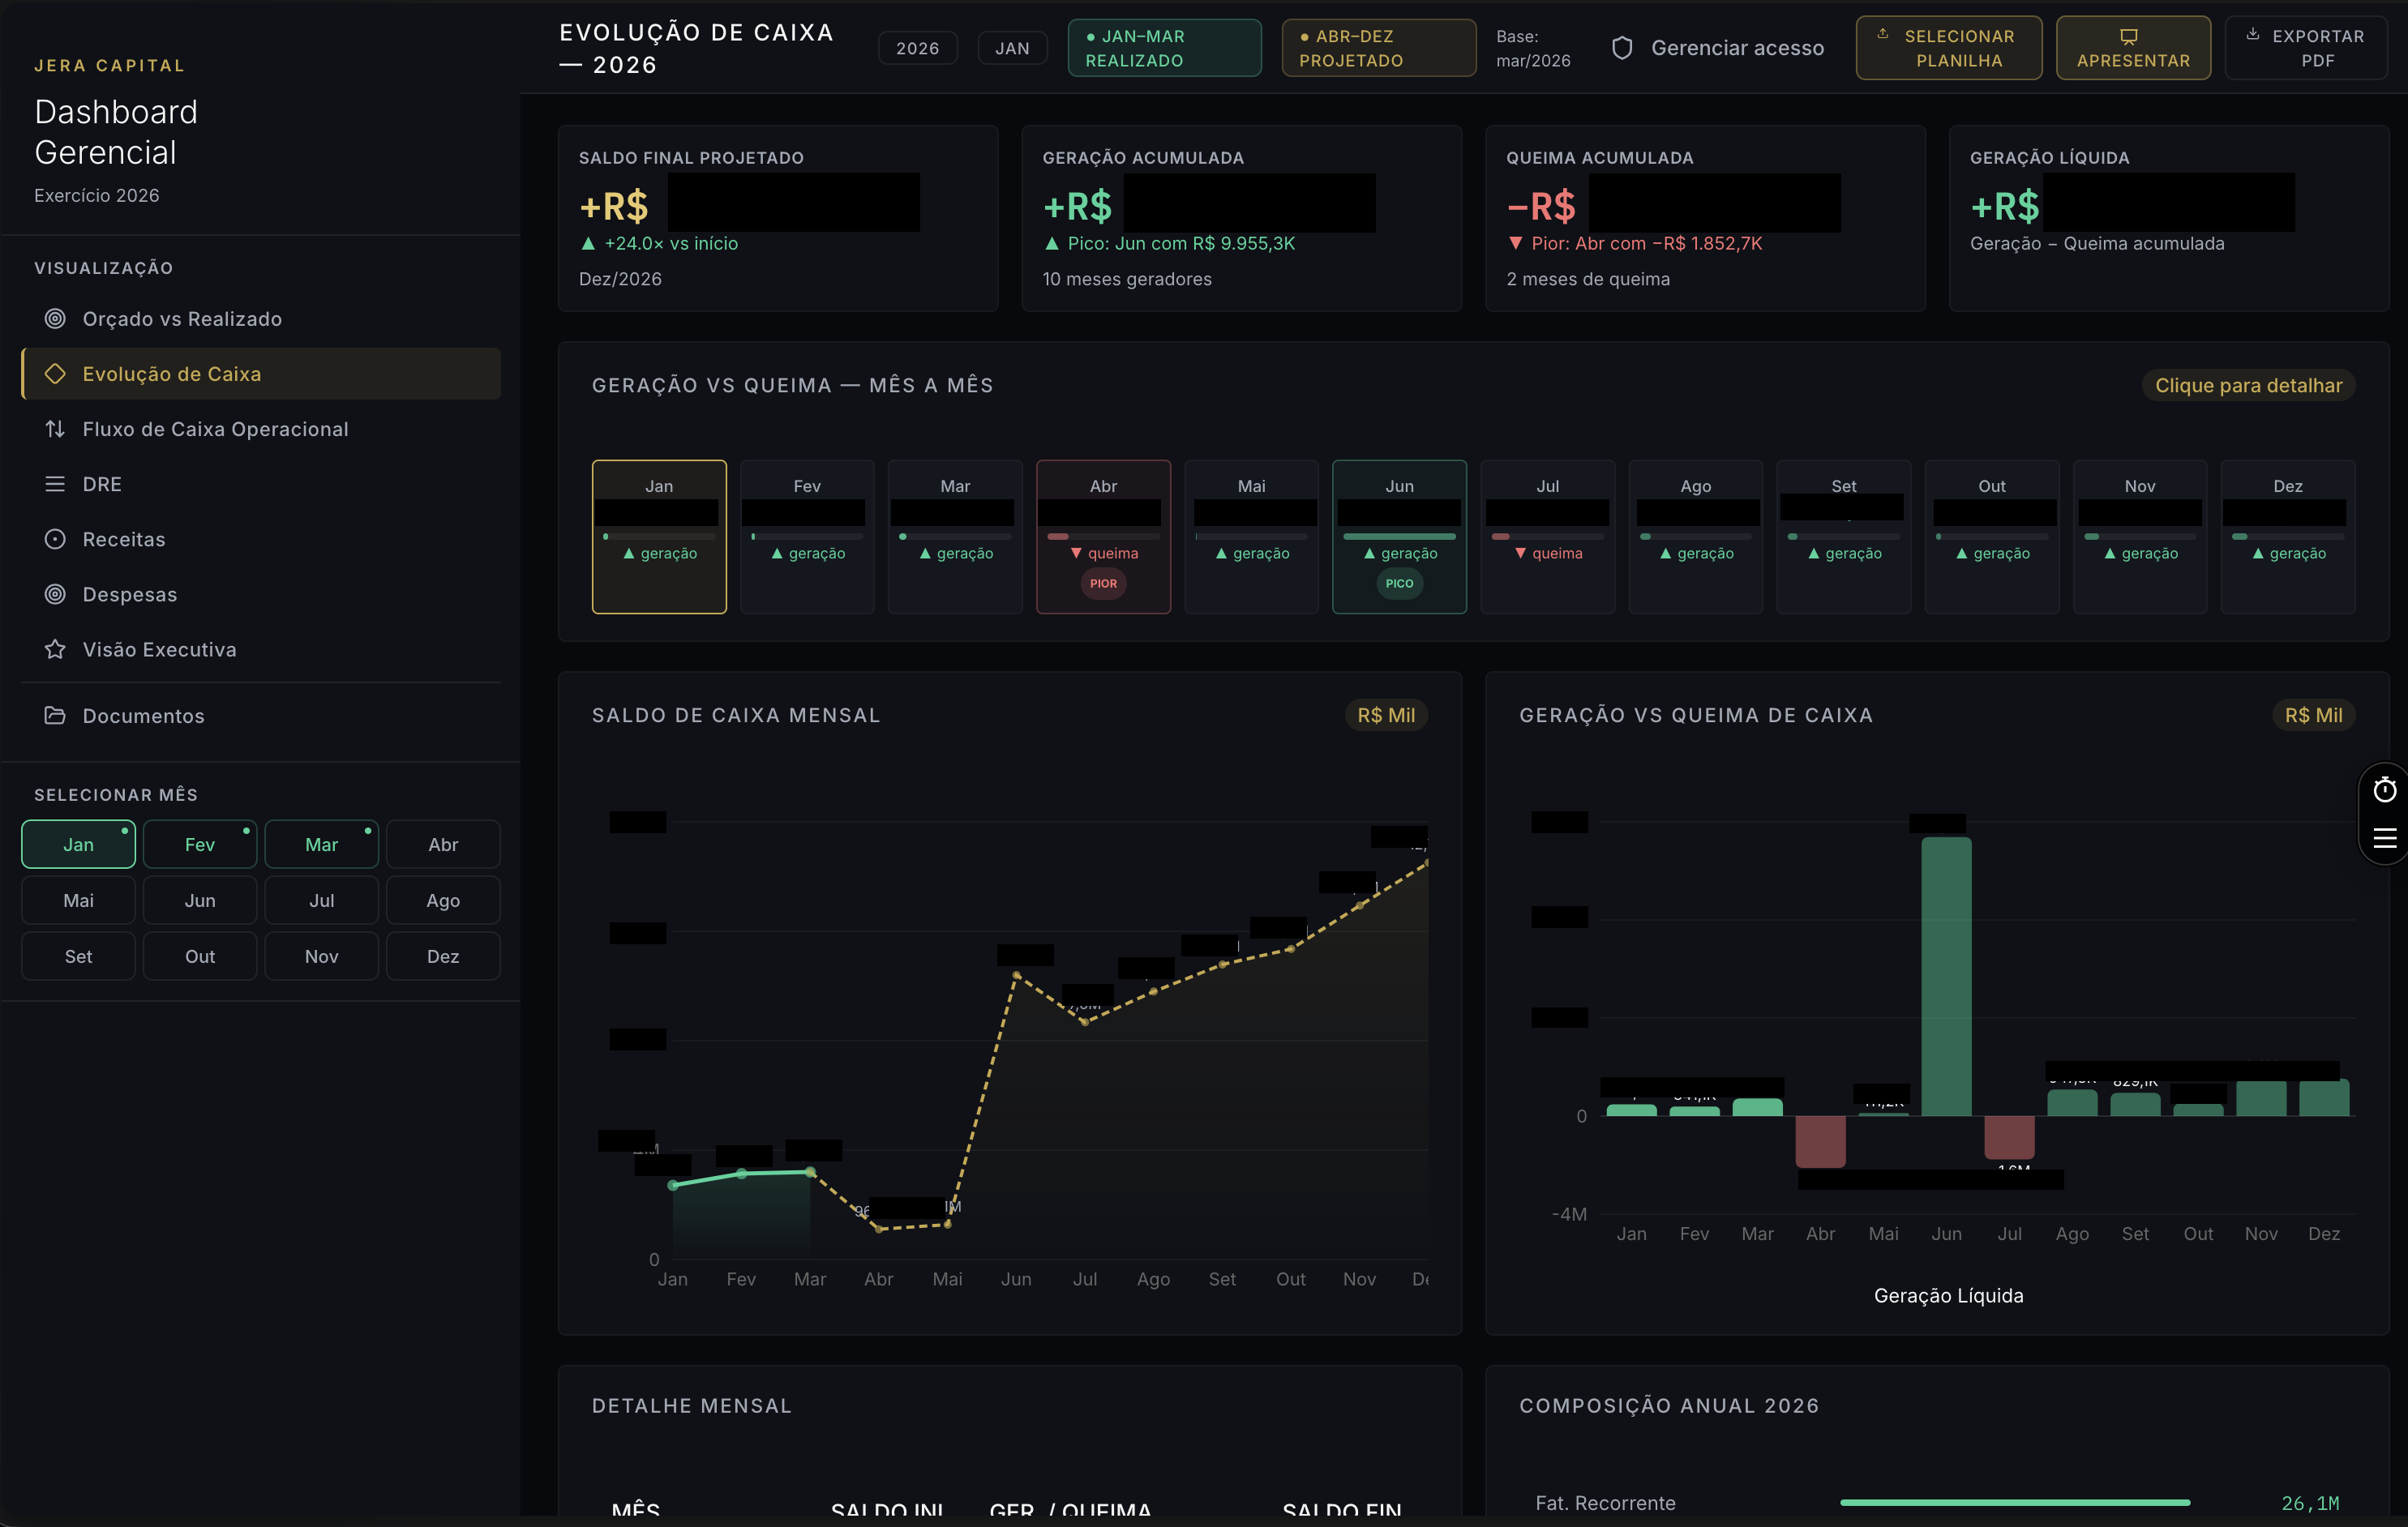Open Visão Executiva via the star icon
This screenshot has height=1527, width=2408.
pyautogui.click(x=54, y=649)
